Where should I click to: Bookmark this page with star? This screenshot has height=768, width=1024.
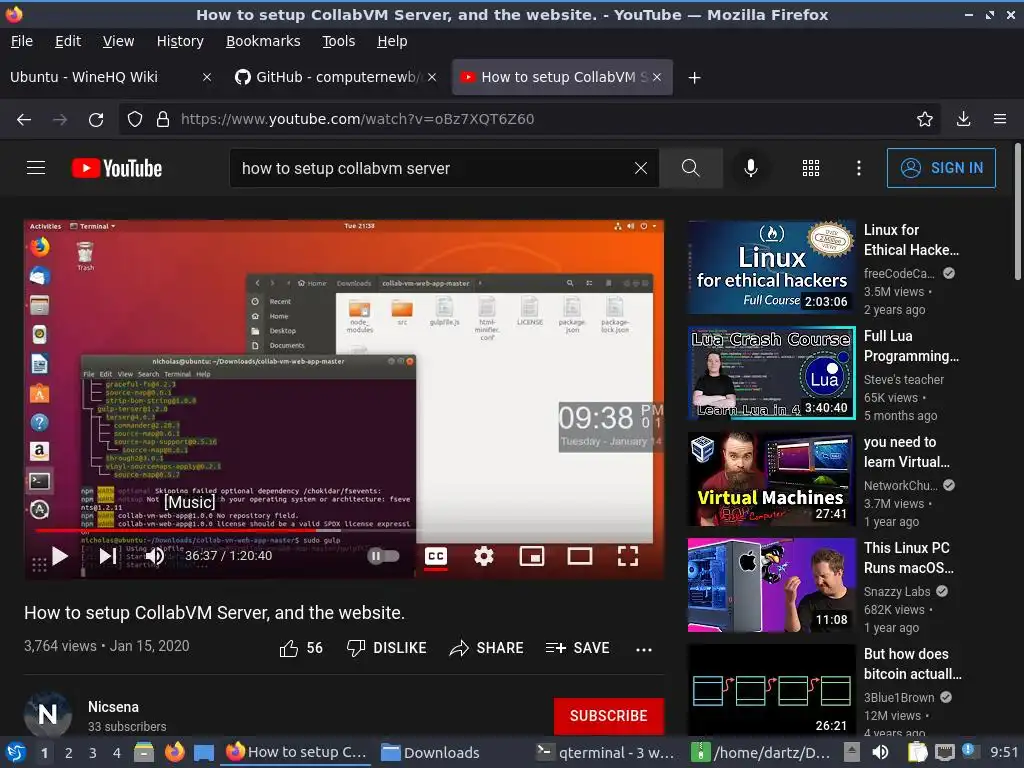[x=925, y=119]
